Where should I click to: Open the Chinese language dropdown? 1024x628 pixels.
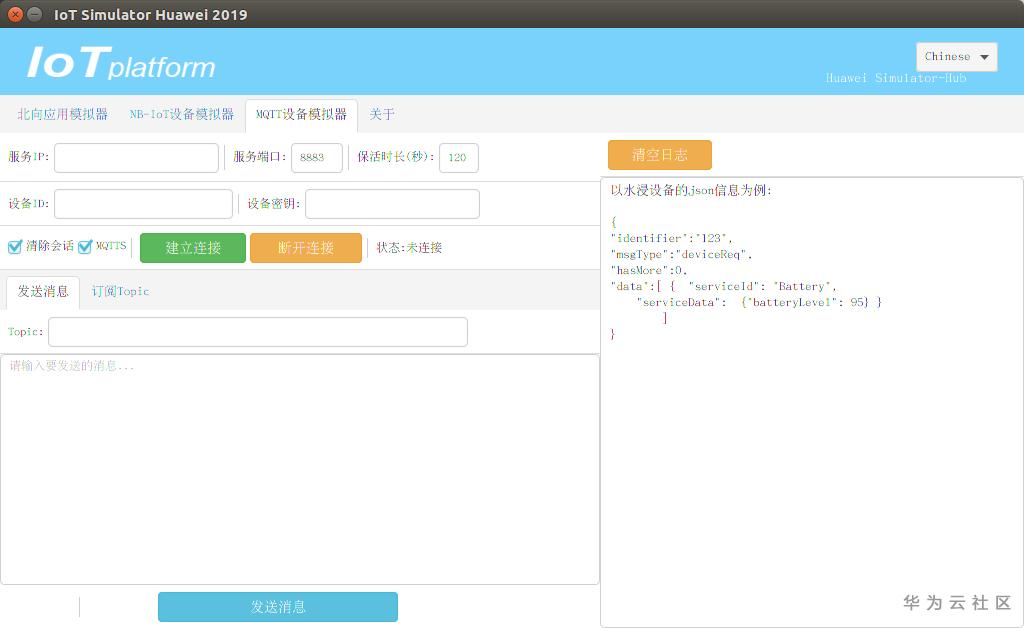956,57
